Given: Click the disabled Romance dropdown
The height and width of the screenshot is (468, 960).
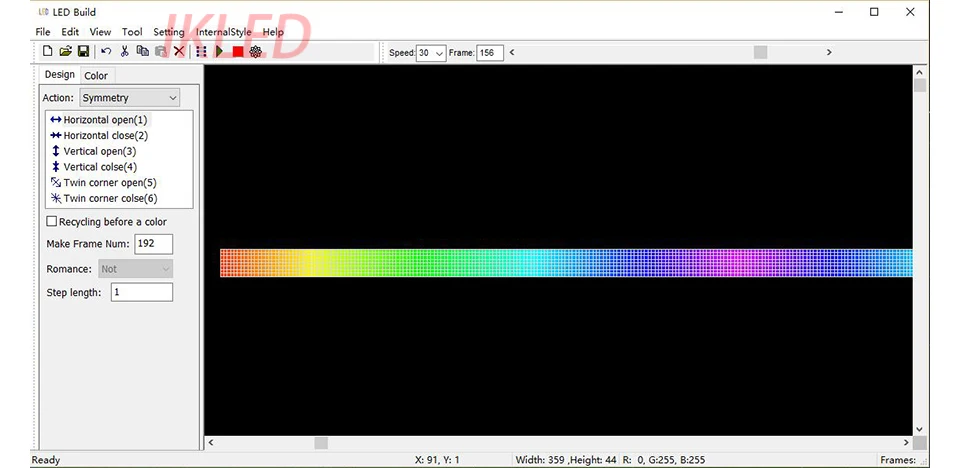Looking at the screenshot, I should (135, 269).
